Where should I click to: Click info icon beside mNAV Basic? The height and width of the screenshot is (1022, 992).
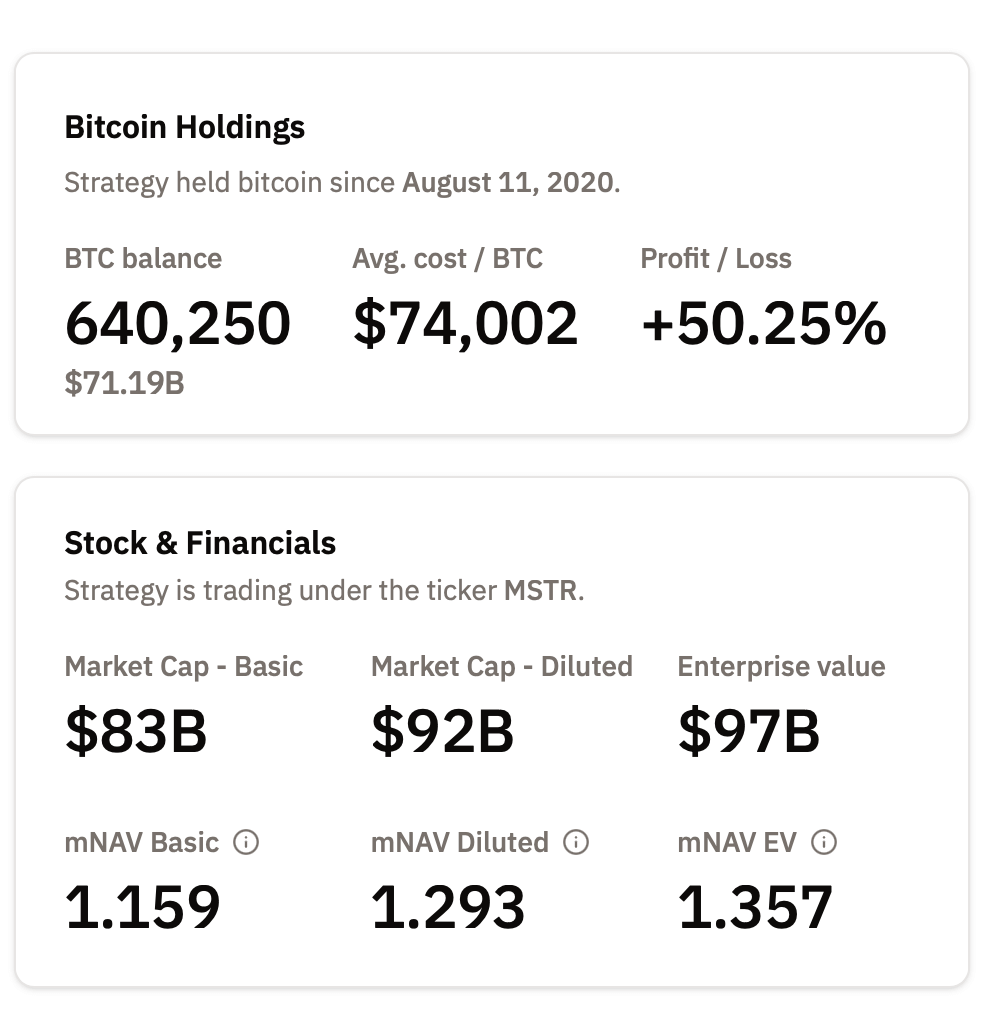pyautogui.click(x=246, y=842)
